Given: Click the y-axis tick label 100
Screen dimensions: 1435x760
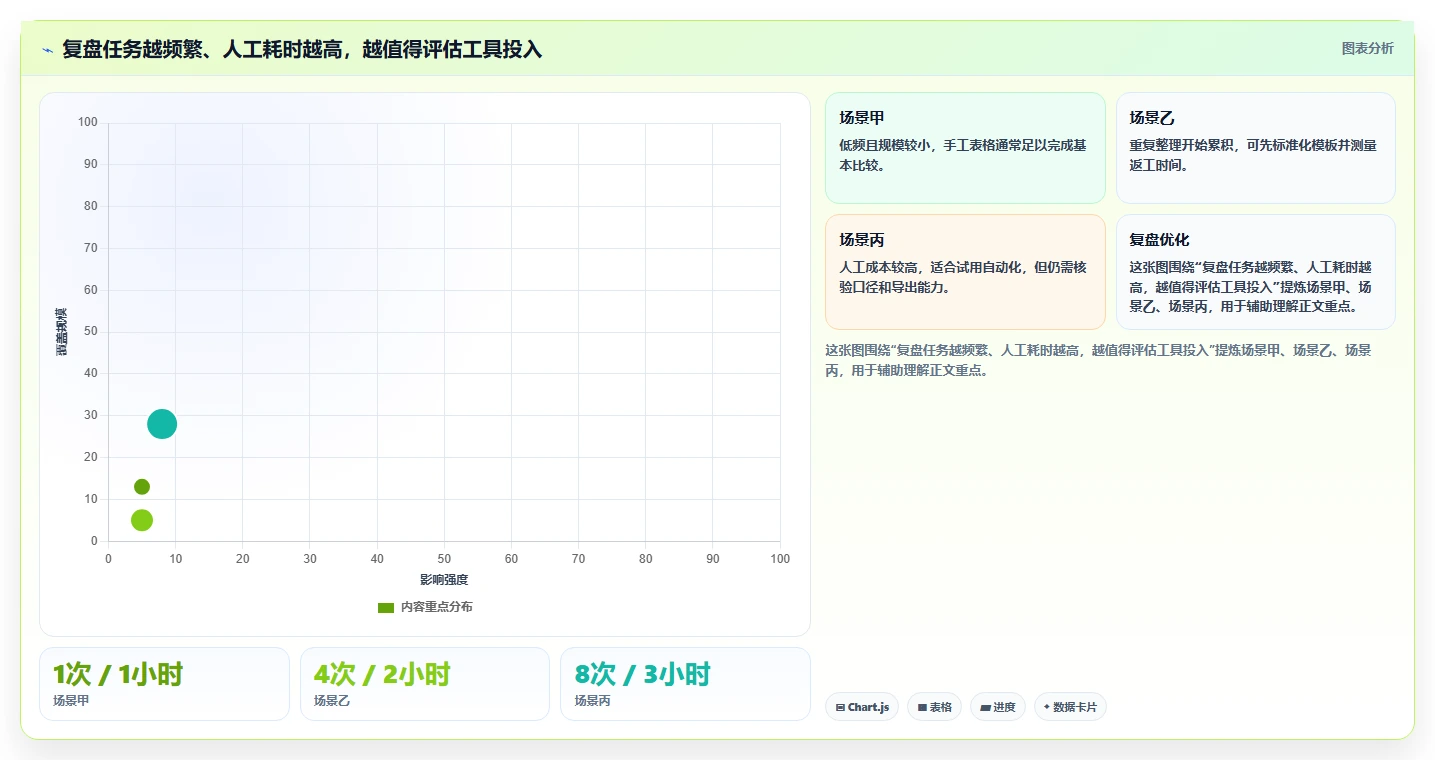Looking at the screenshot, I should point(88,123).
